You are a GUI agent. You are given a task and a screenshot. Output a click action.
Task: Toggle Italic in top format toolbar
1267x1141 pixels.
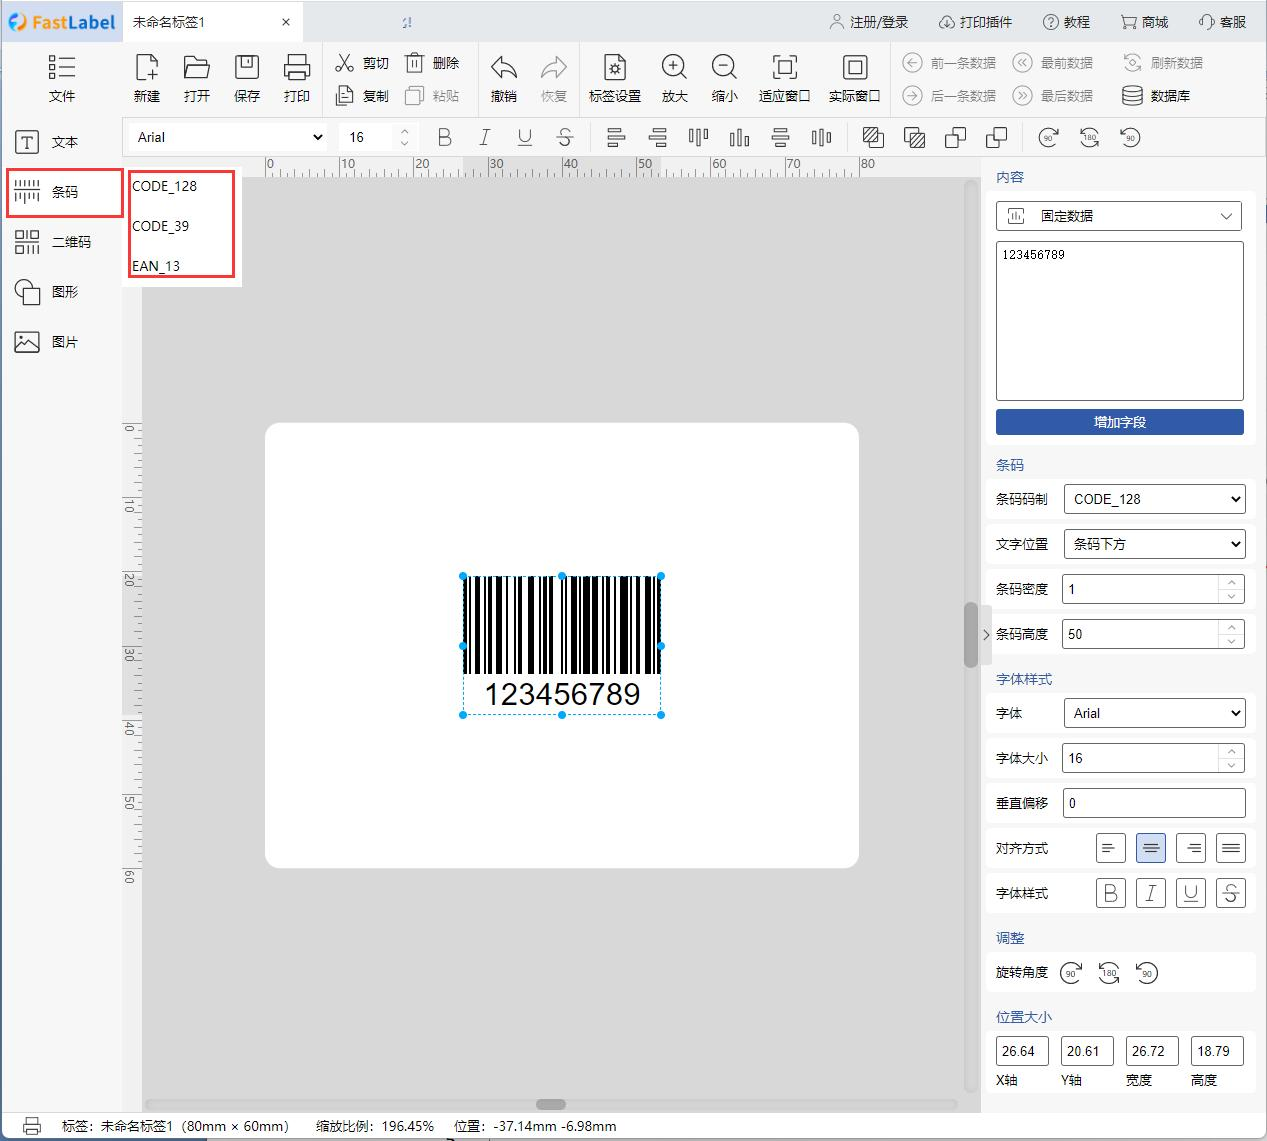pyautogui.click(x=485, y=137)
